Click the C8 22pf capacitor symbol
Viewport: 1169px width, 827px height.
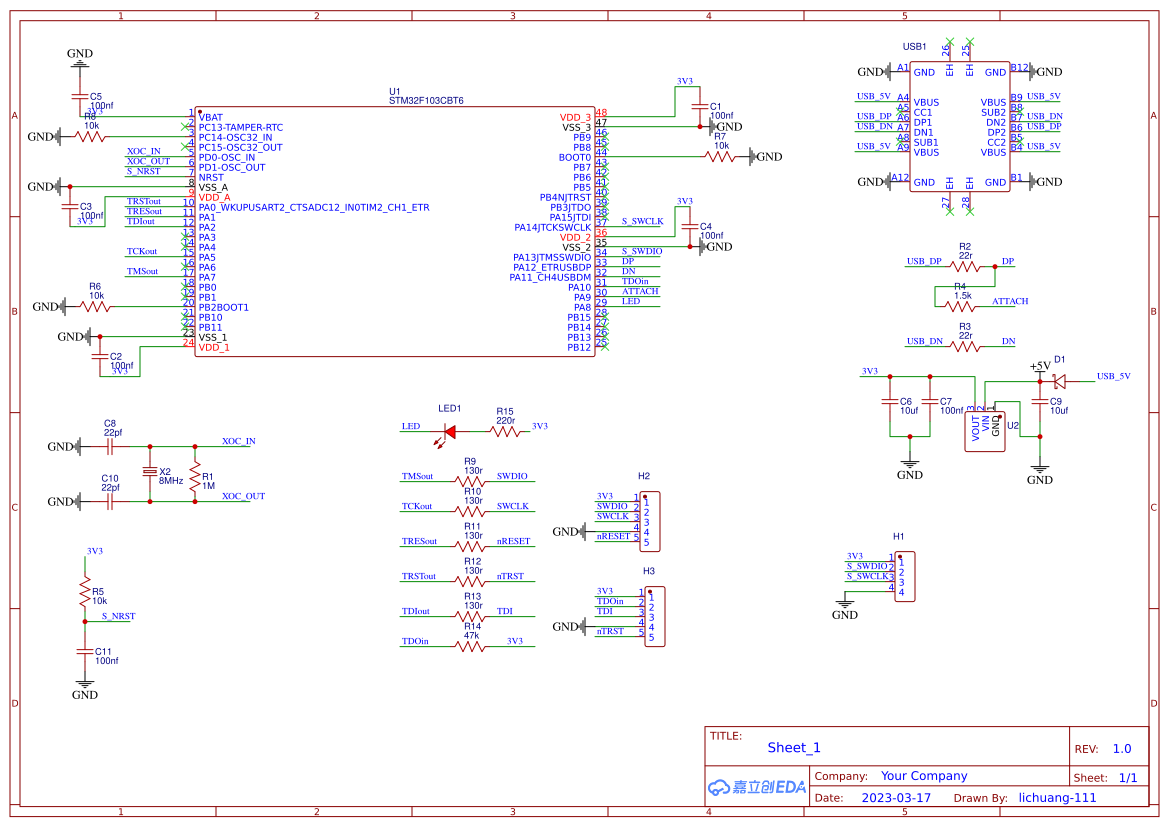tap(110, 447)
